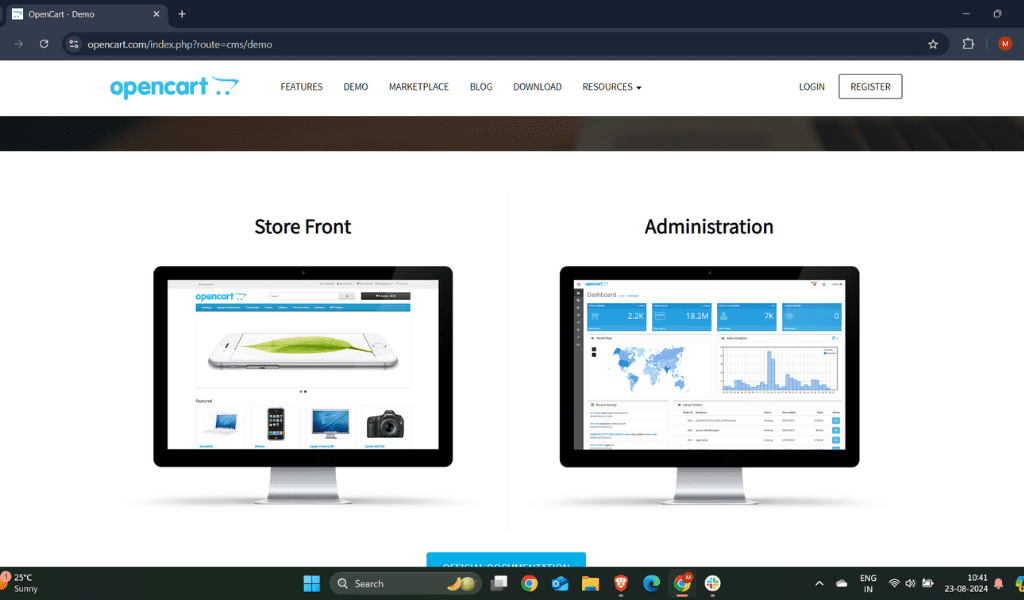This screenshot has width=1024, height=600.
Task: Go forward with the browser arrow
Action: click(x=18, y=44)
